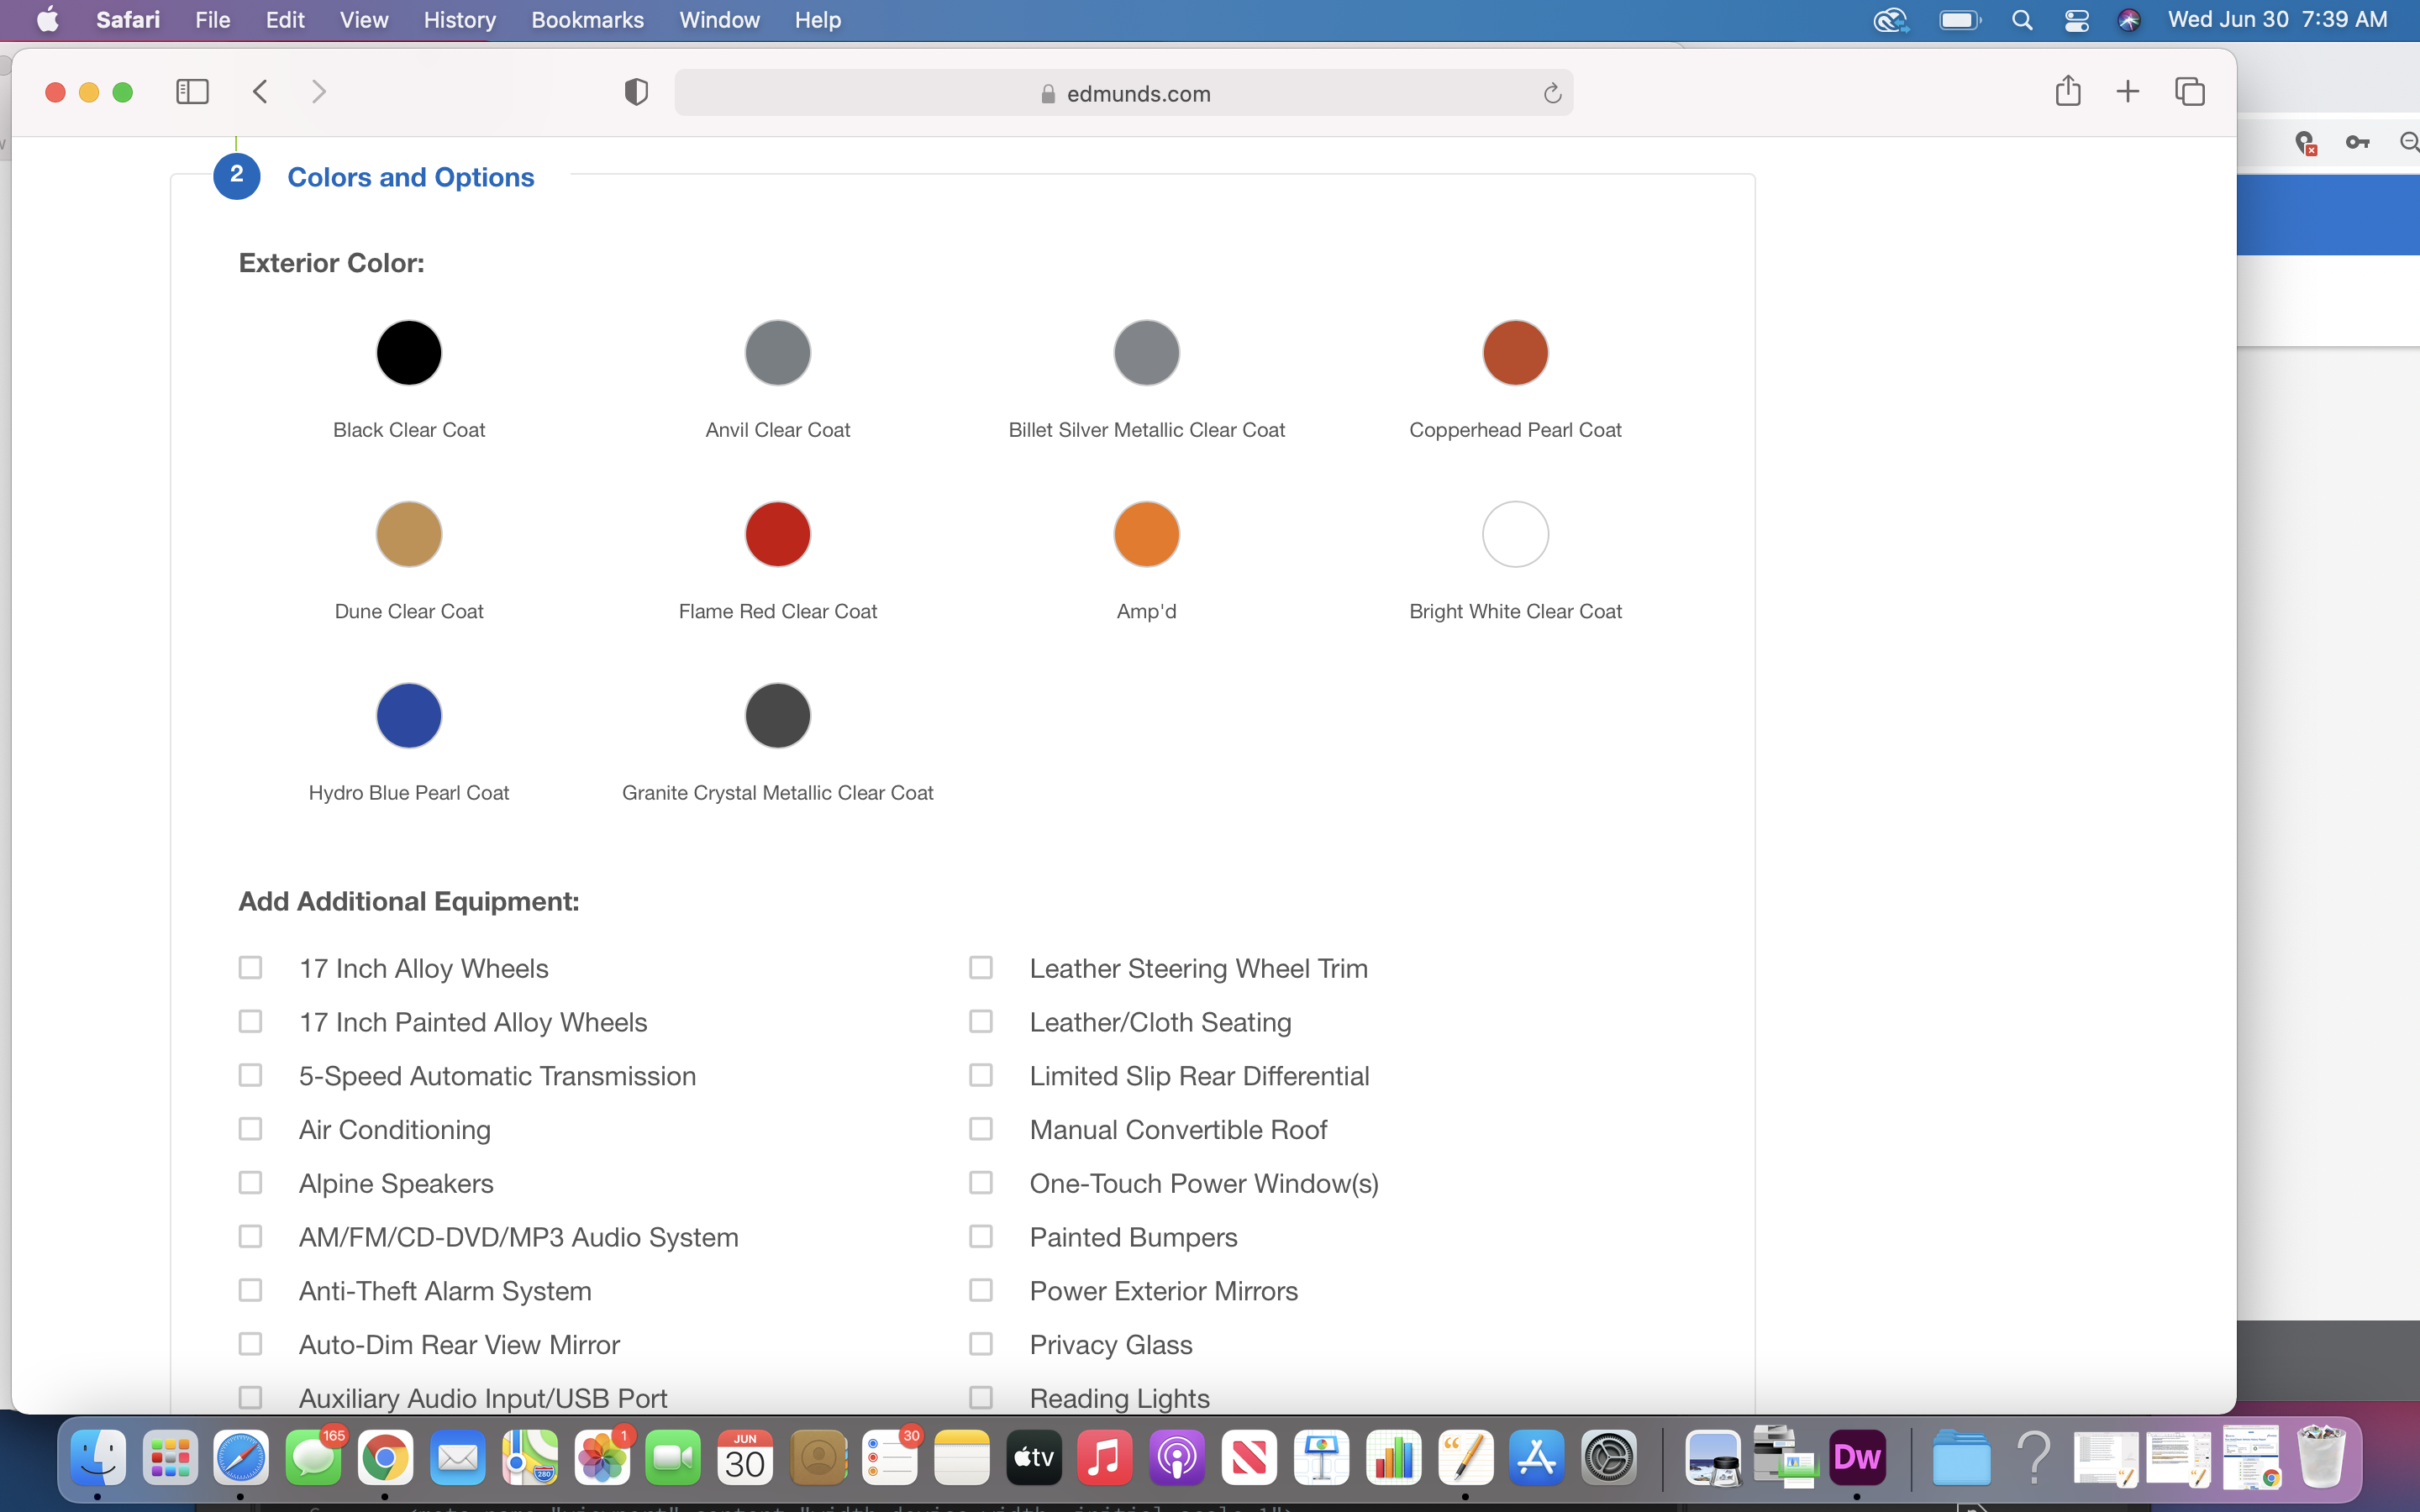Viewport: 2420px width, 1512px height.
Task: Click the date and time clock
Action: point(2277,20)
